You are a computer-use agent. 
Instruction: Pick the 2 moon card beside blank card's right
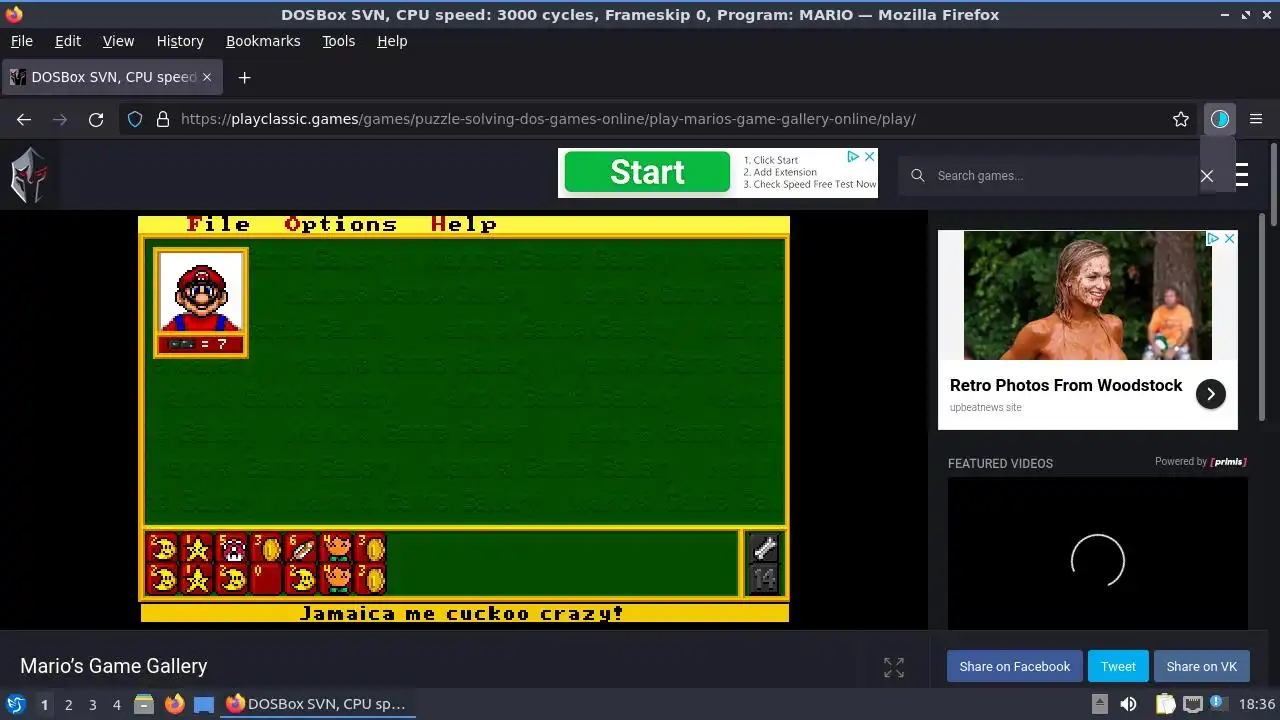pos(301,579)
